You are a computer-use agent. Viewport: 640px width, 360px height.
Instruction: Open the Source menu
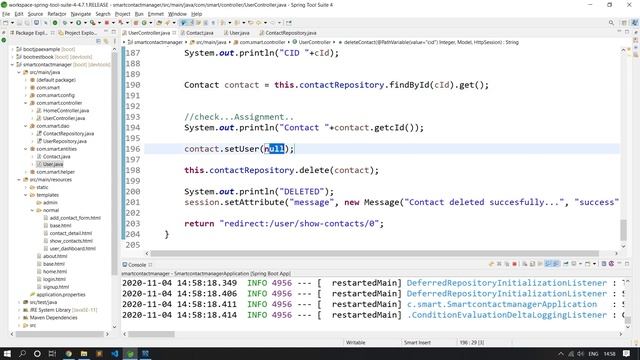click(35, 14)
